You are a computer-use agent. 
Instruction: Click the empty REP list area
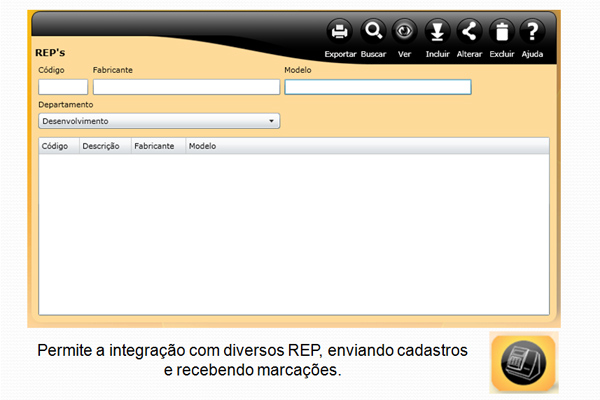tap(293, 234)
